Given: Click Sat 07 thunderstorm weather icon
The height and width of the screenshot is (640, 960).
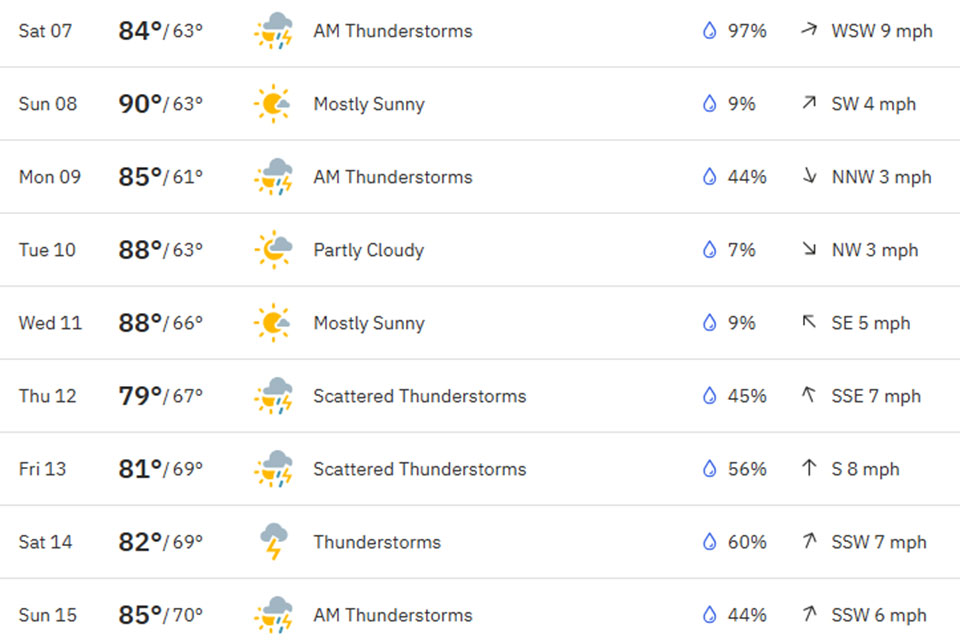Looking at the screenshot, I should 272,31.
